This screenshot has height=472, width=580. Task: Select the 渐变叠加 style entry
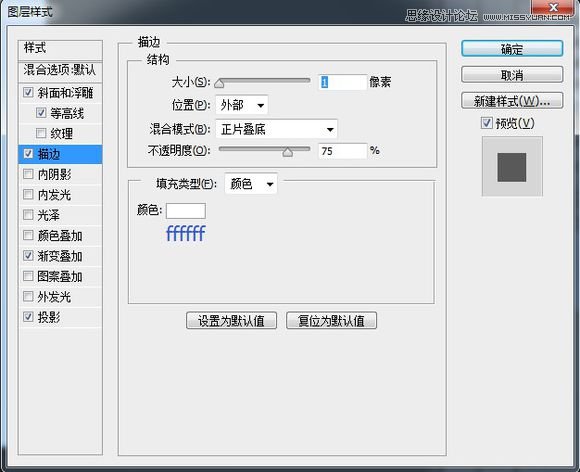point(60,256)
